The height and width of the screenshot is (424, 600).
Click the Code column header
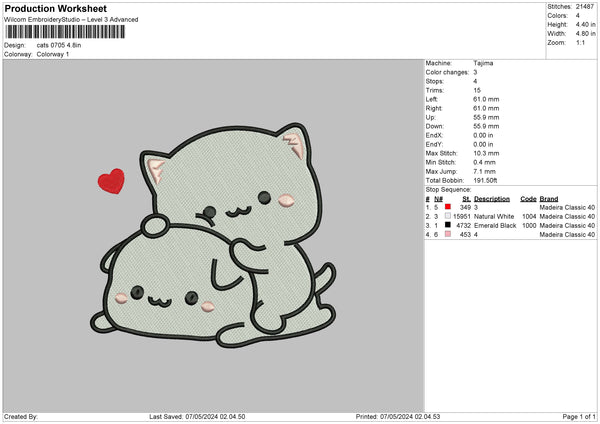coord(529,199)
